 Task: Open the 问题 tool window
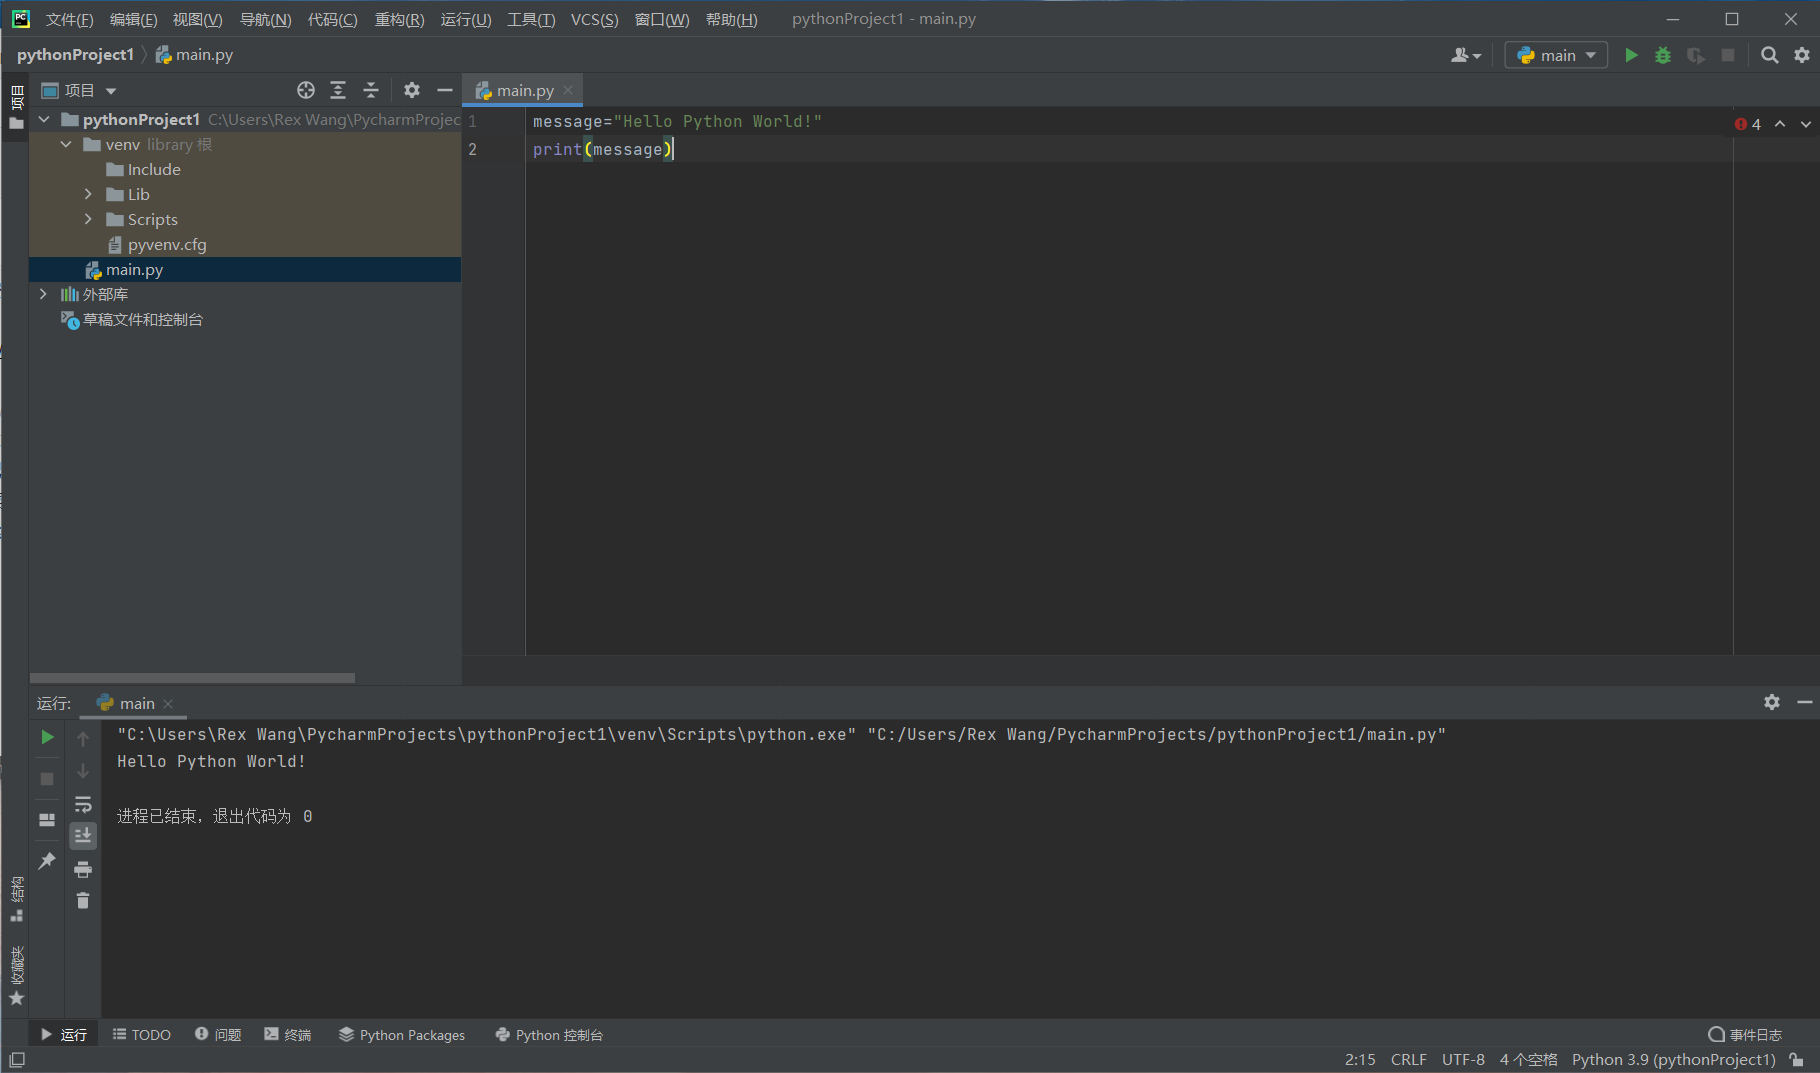click(x=218, y=1035)
